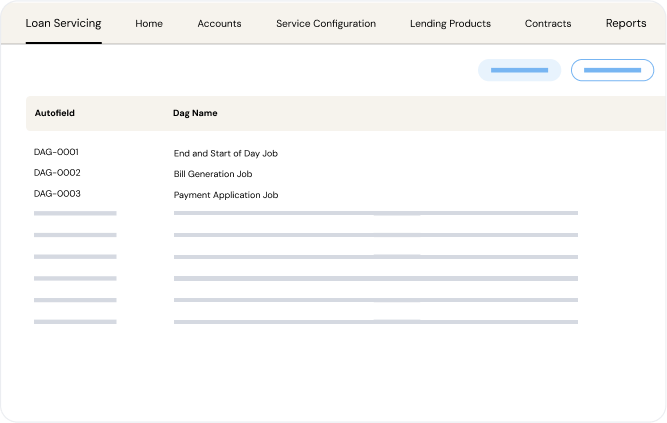
Task: Select the Lending Products tab
Action: (x=450, y=23)
